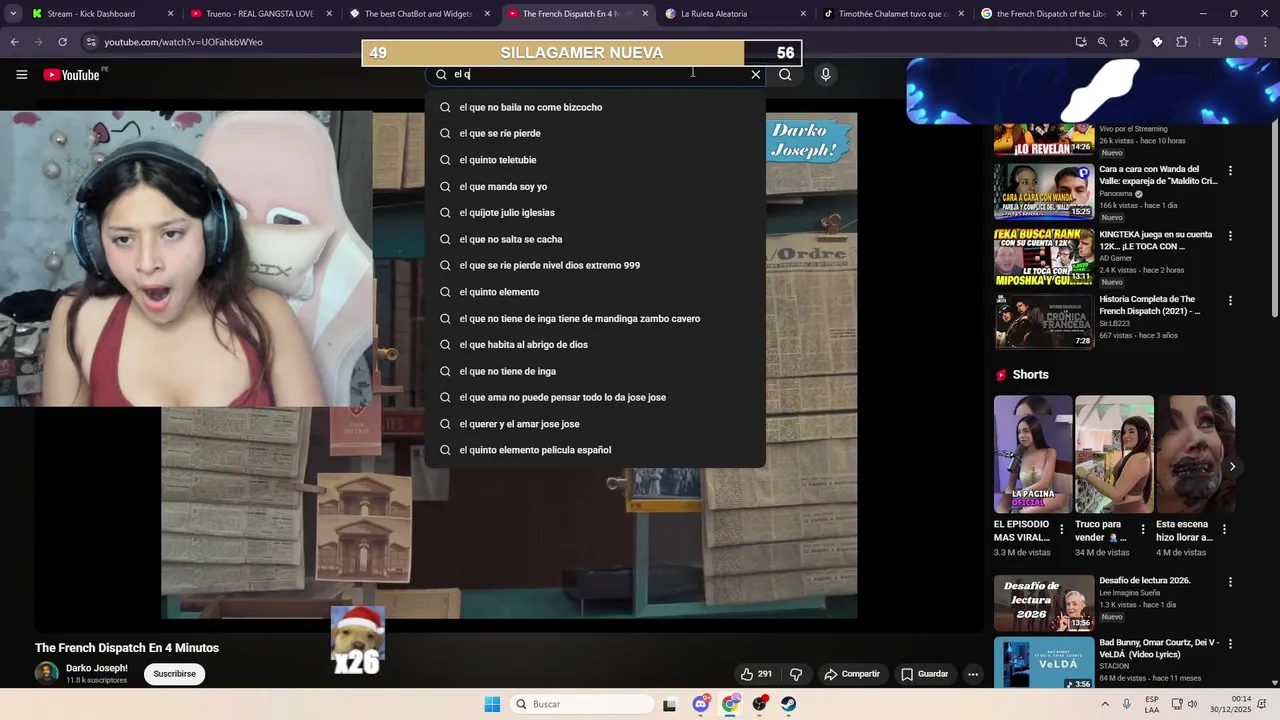
Task: Open the Extensions puzzle icon
Action: click(x=1181, y=42)
